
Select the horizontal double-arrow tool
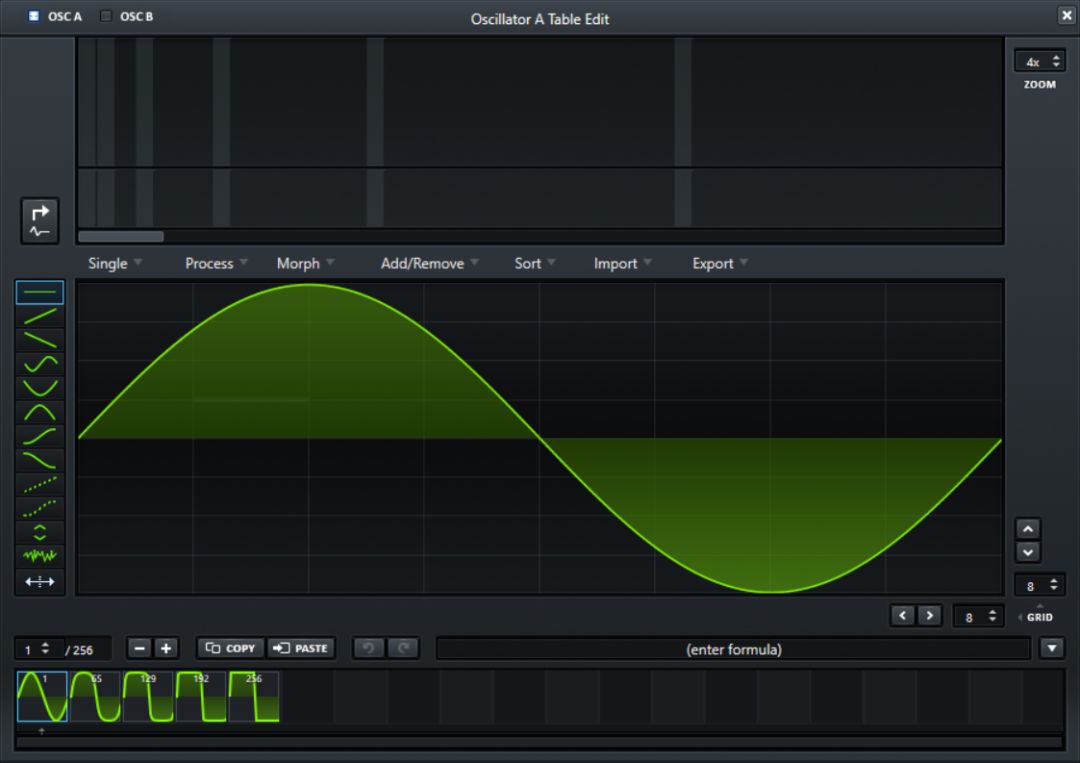(x=40, y=581)
